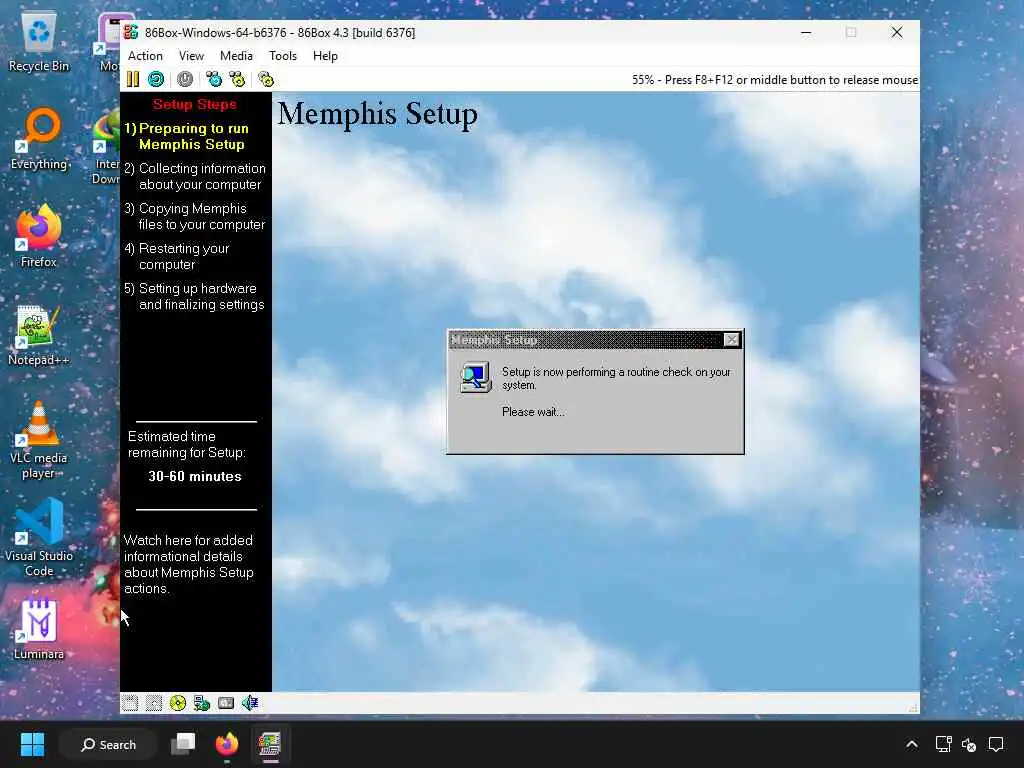This screenshot has height=768, width=1024.
Task: Click the network status icon
Action: pos(202,703)
